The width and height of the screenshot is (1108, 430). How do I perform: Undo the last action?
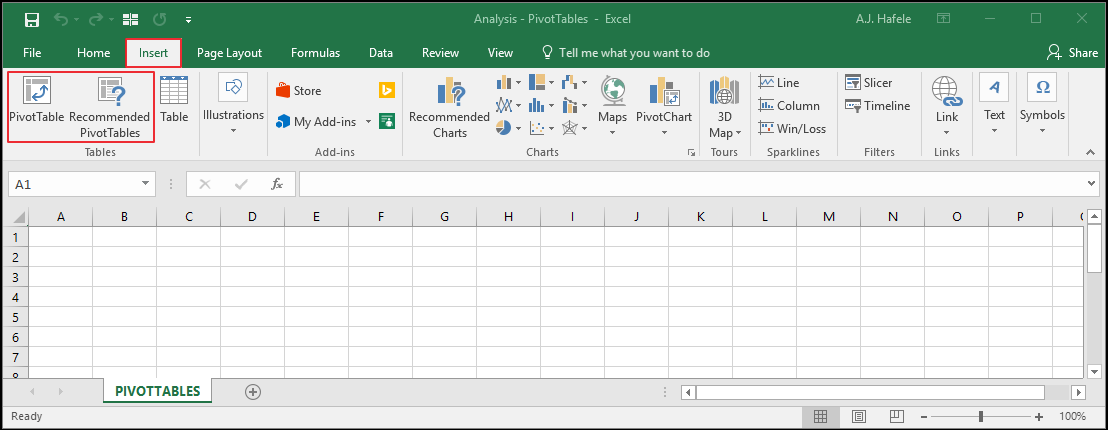tap(61, 18)
